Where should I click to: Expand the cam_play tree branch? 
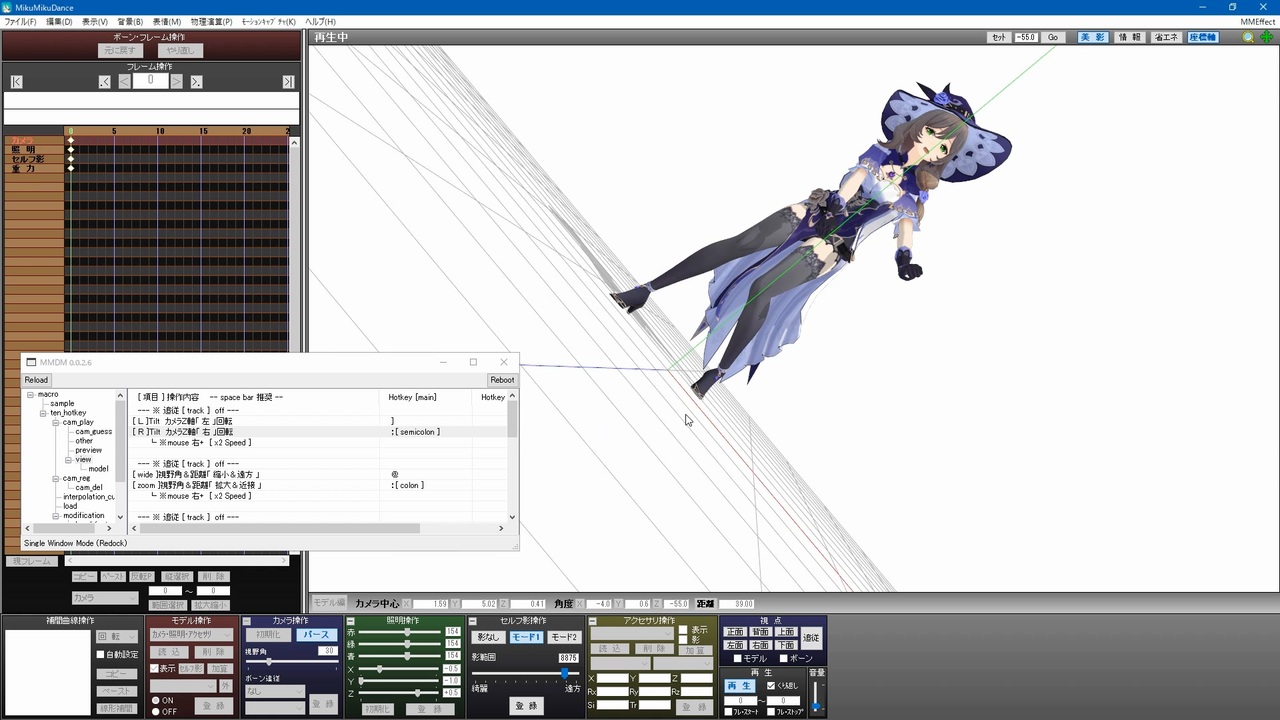pos(55,421)
